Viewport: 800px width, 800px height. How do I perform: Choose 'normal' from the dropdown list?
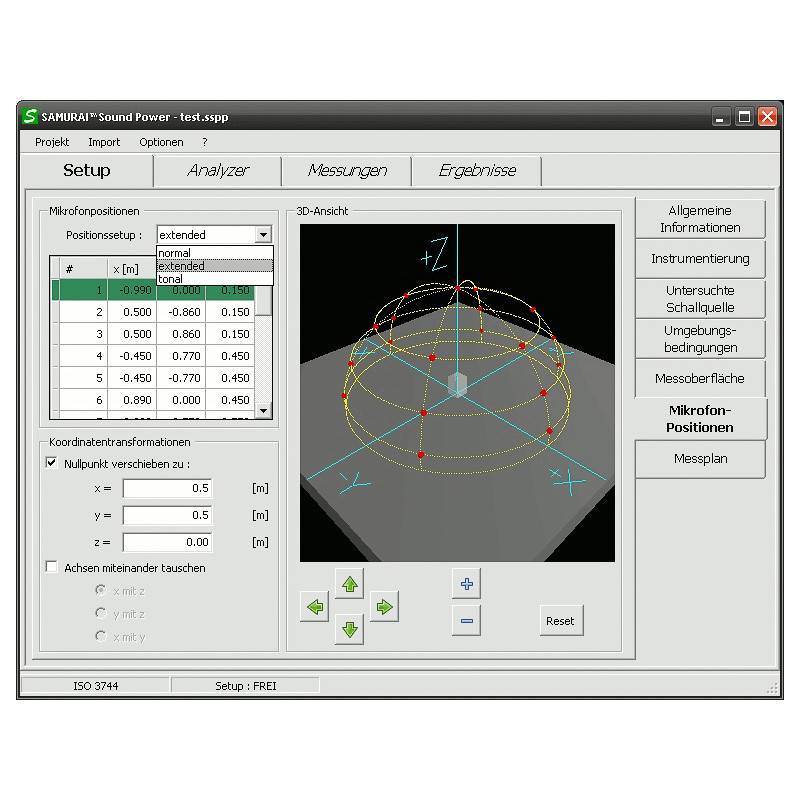[175, 254]
